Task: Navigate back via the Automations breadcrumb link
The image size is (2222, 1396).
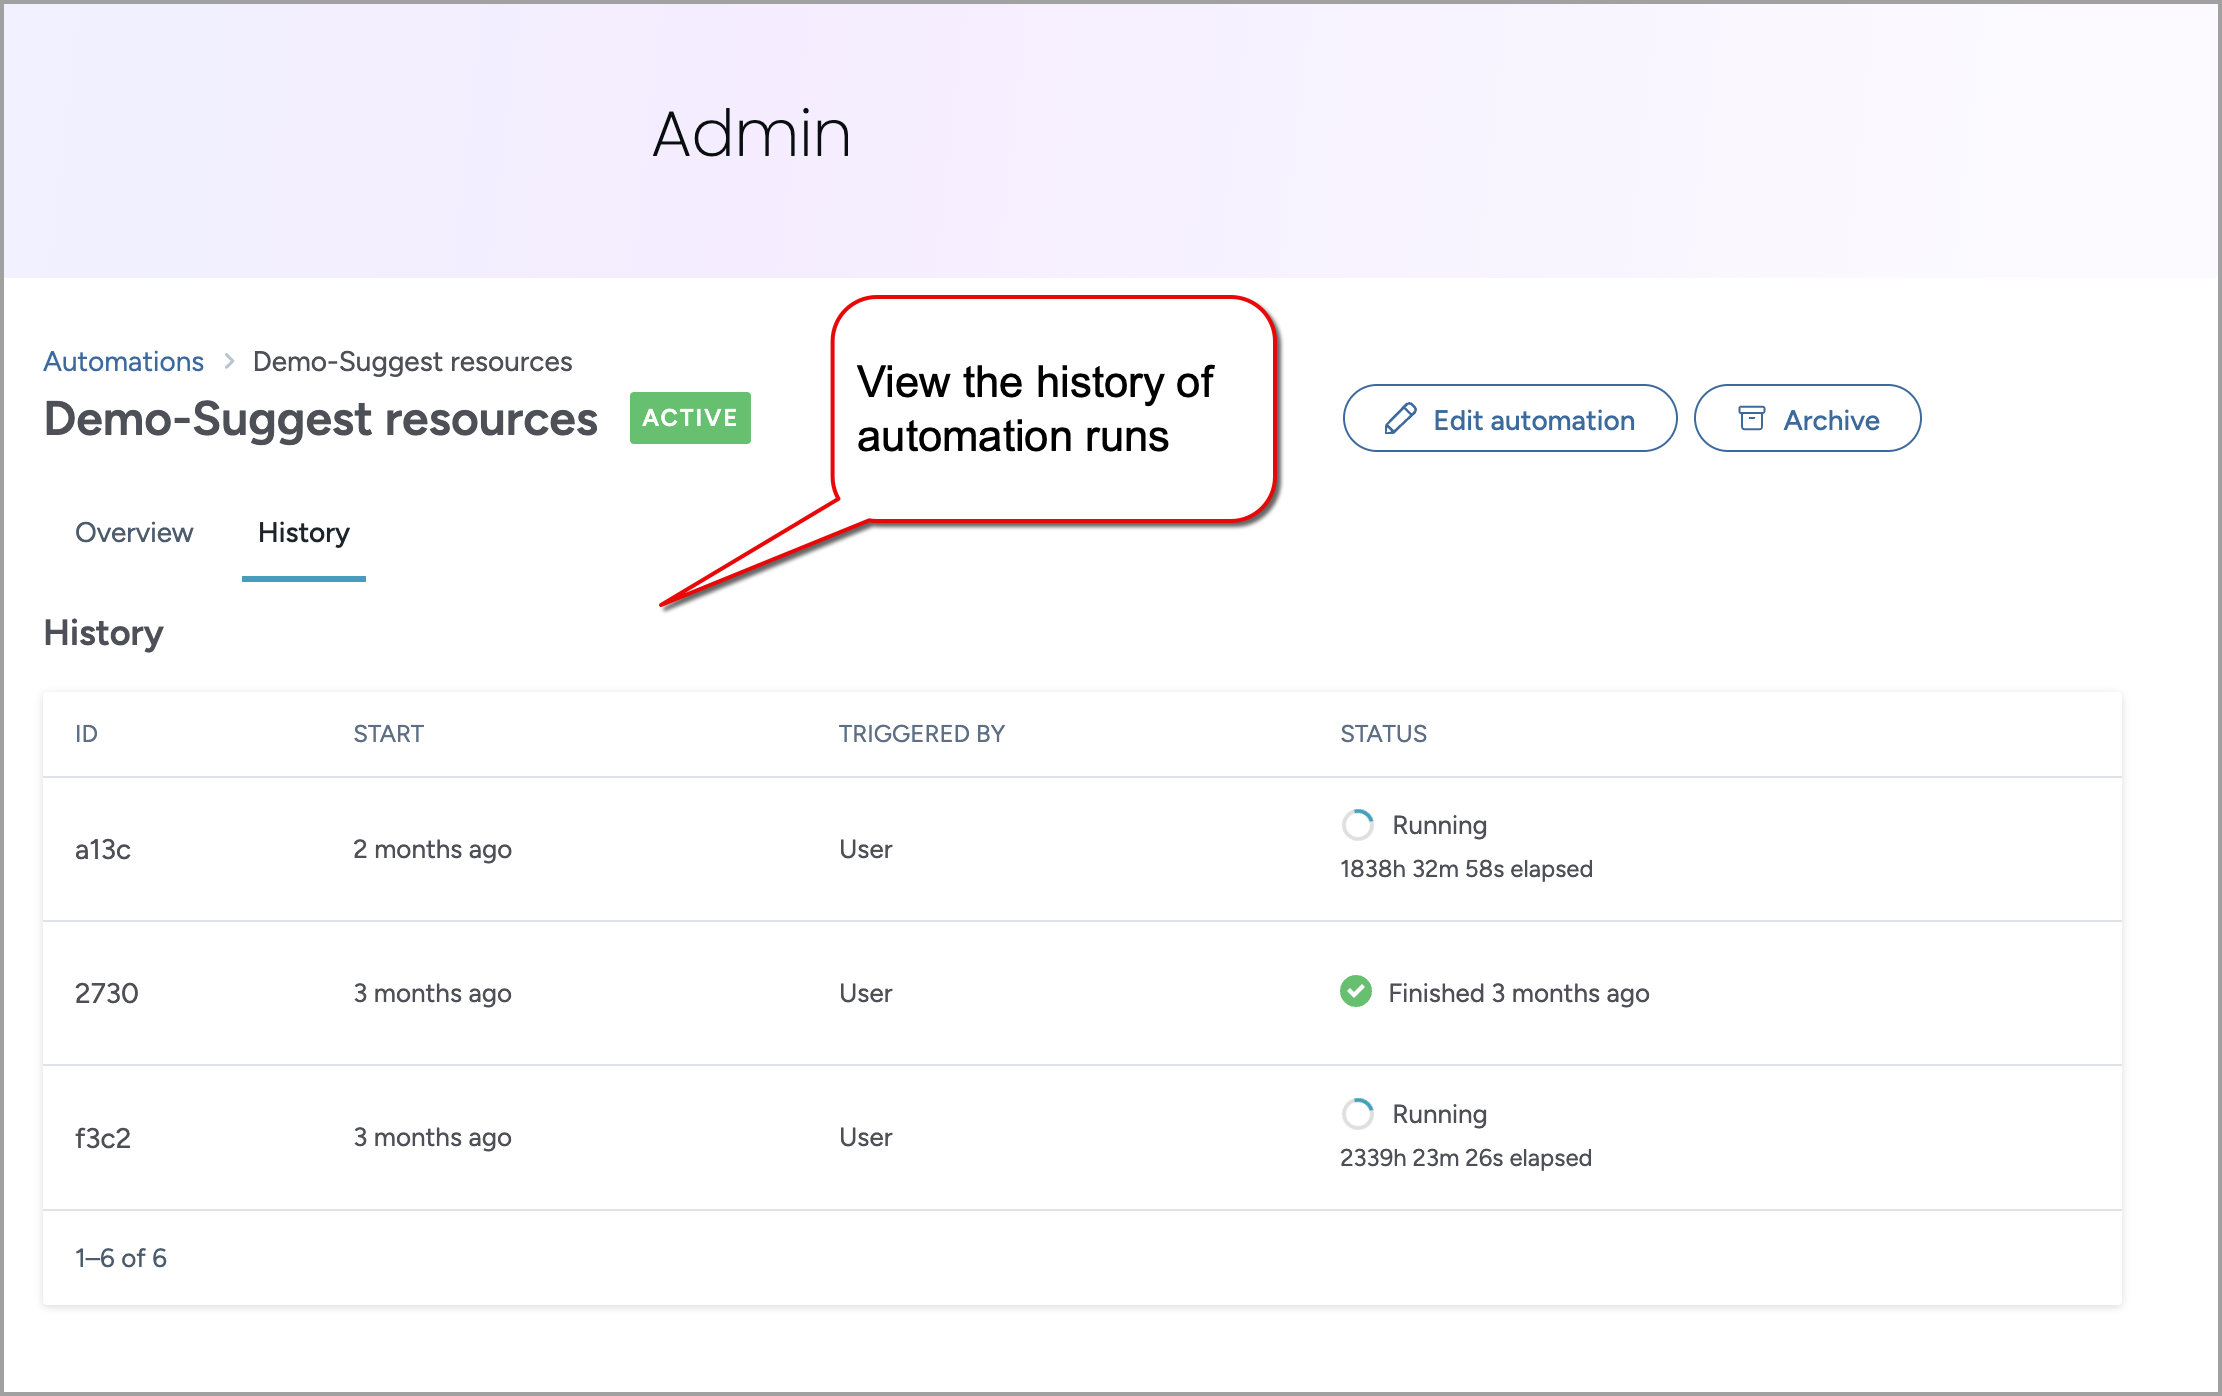Action: 123,361
